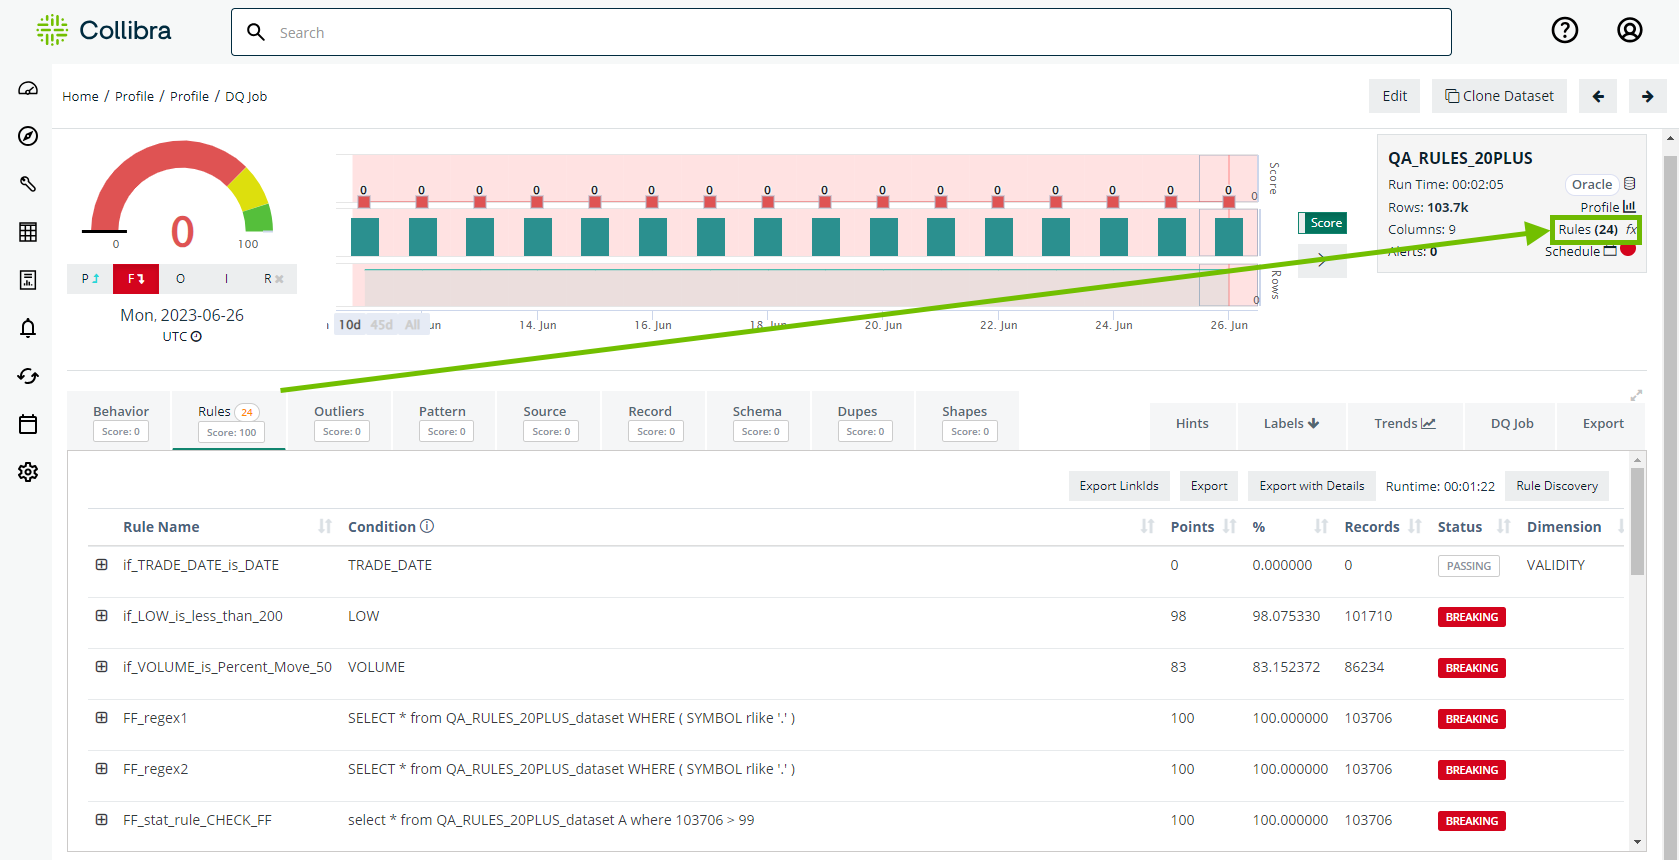
Task: Click the help question mark icon
Action: tap(1564, 31)
